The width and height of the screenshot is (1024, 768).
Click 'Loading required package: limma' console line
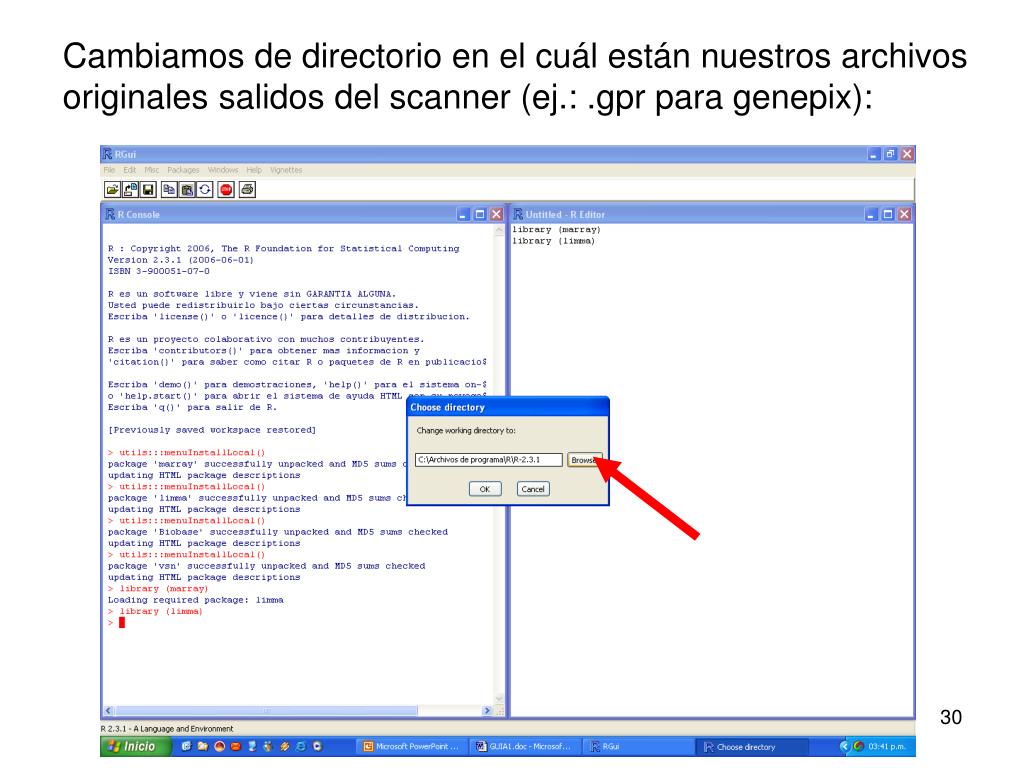[x=196, y=600]
